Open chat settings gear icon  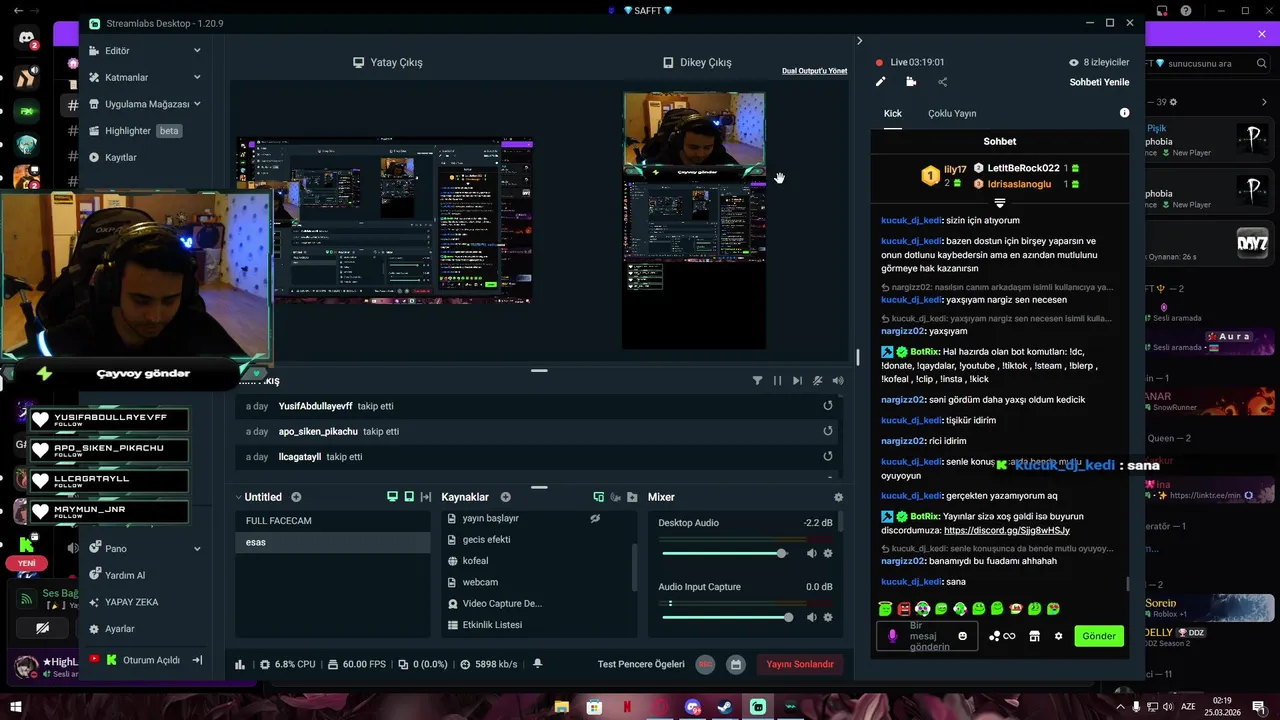click(1058, 636)
